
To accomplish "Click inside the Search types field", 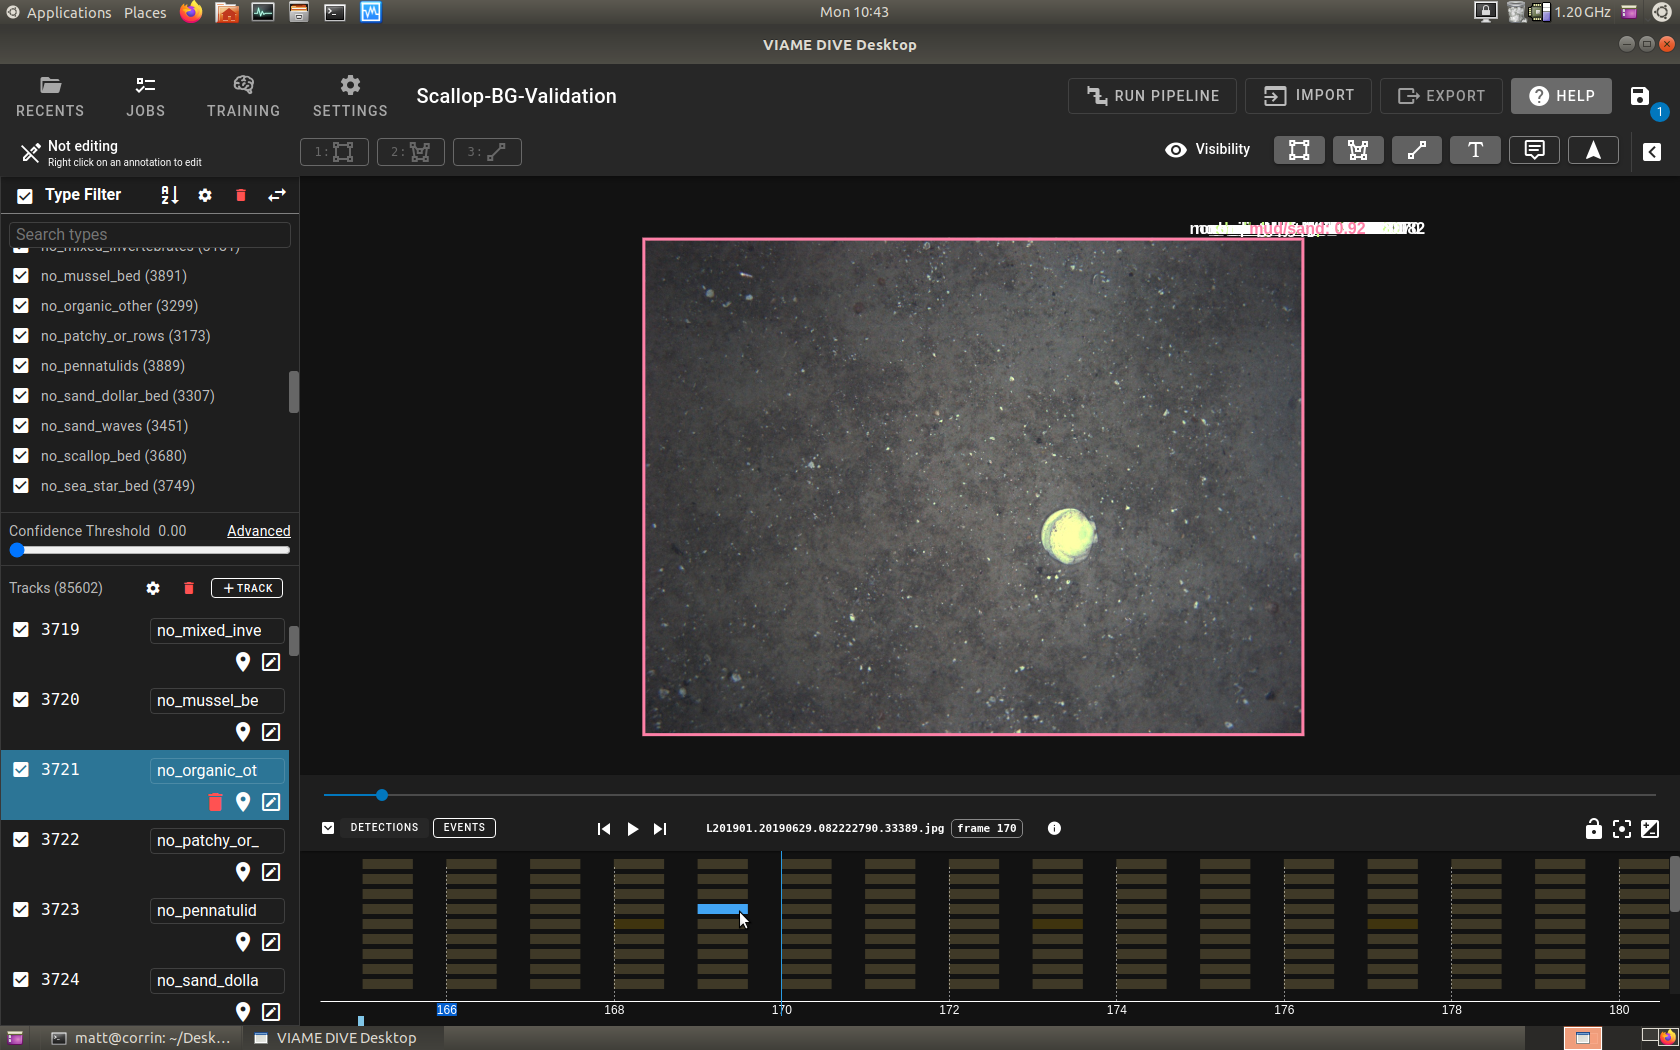I will 148,234.
